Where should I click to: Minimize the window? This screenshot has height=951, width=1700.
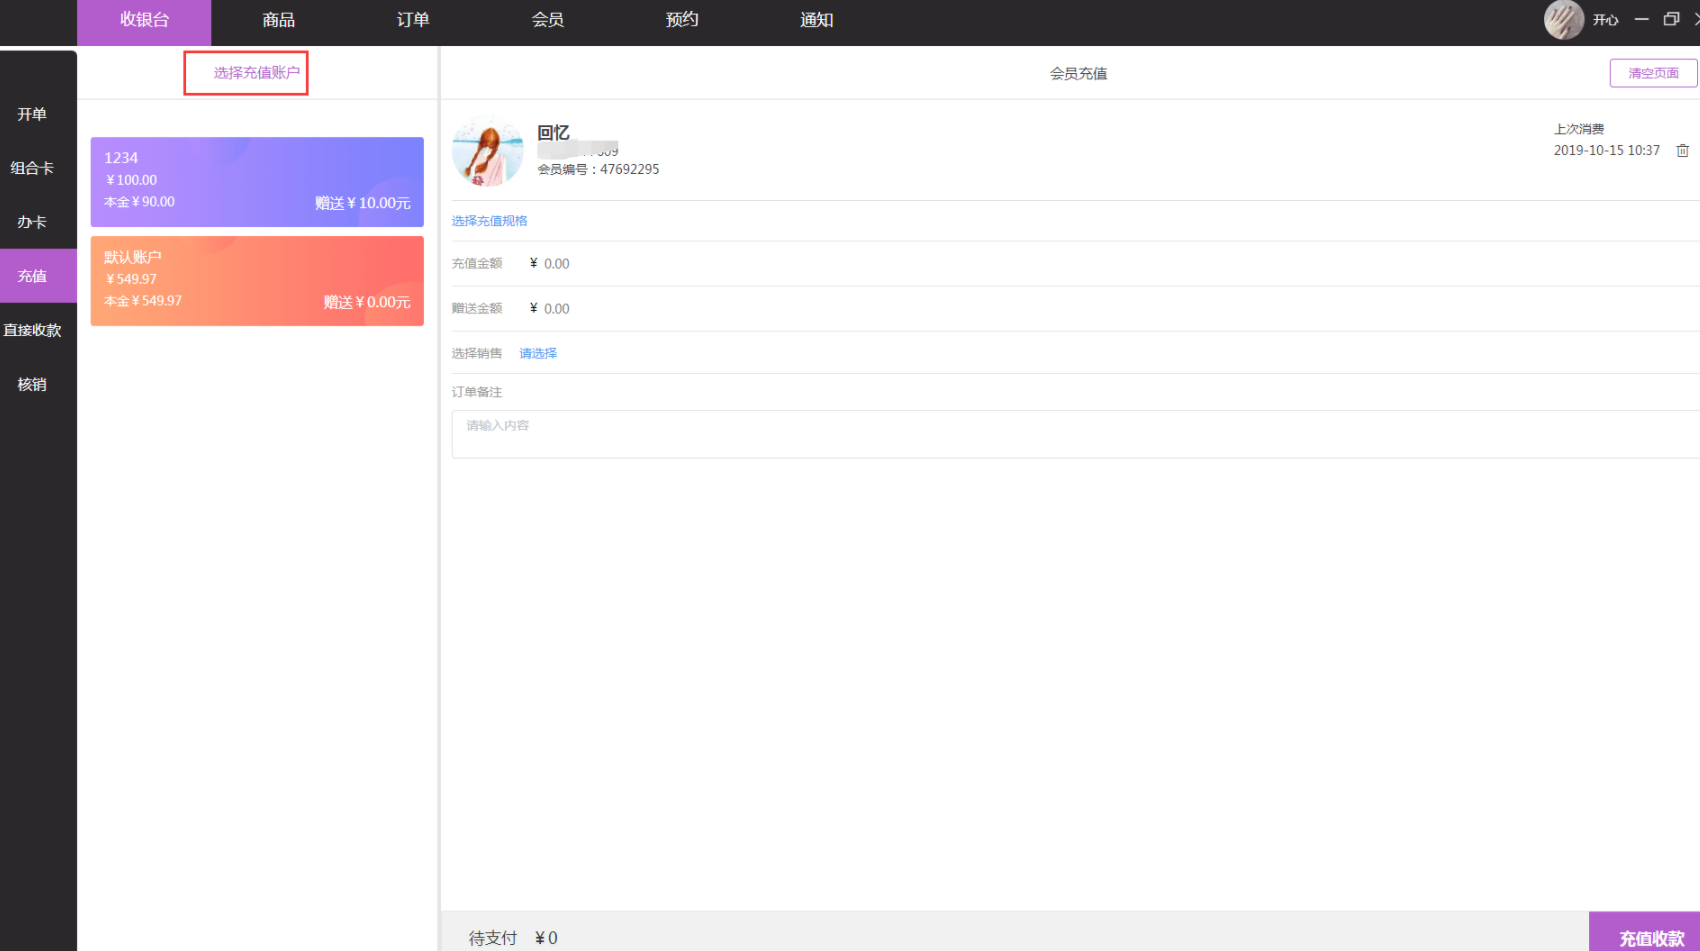point(1641,19)
